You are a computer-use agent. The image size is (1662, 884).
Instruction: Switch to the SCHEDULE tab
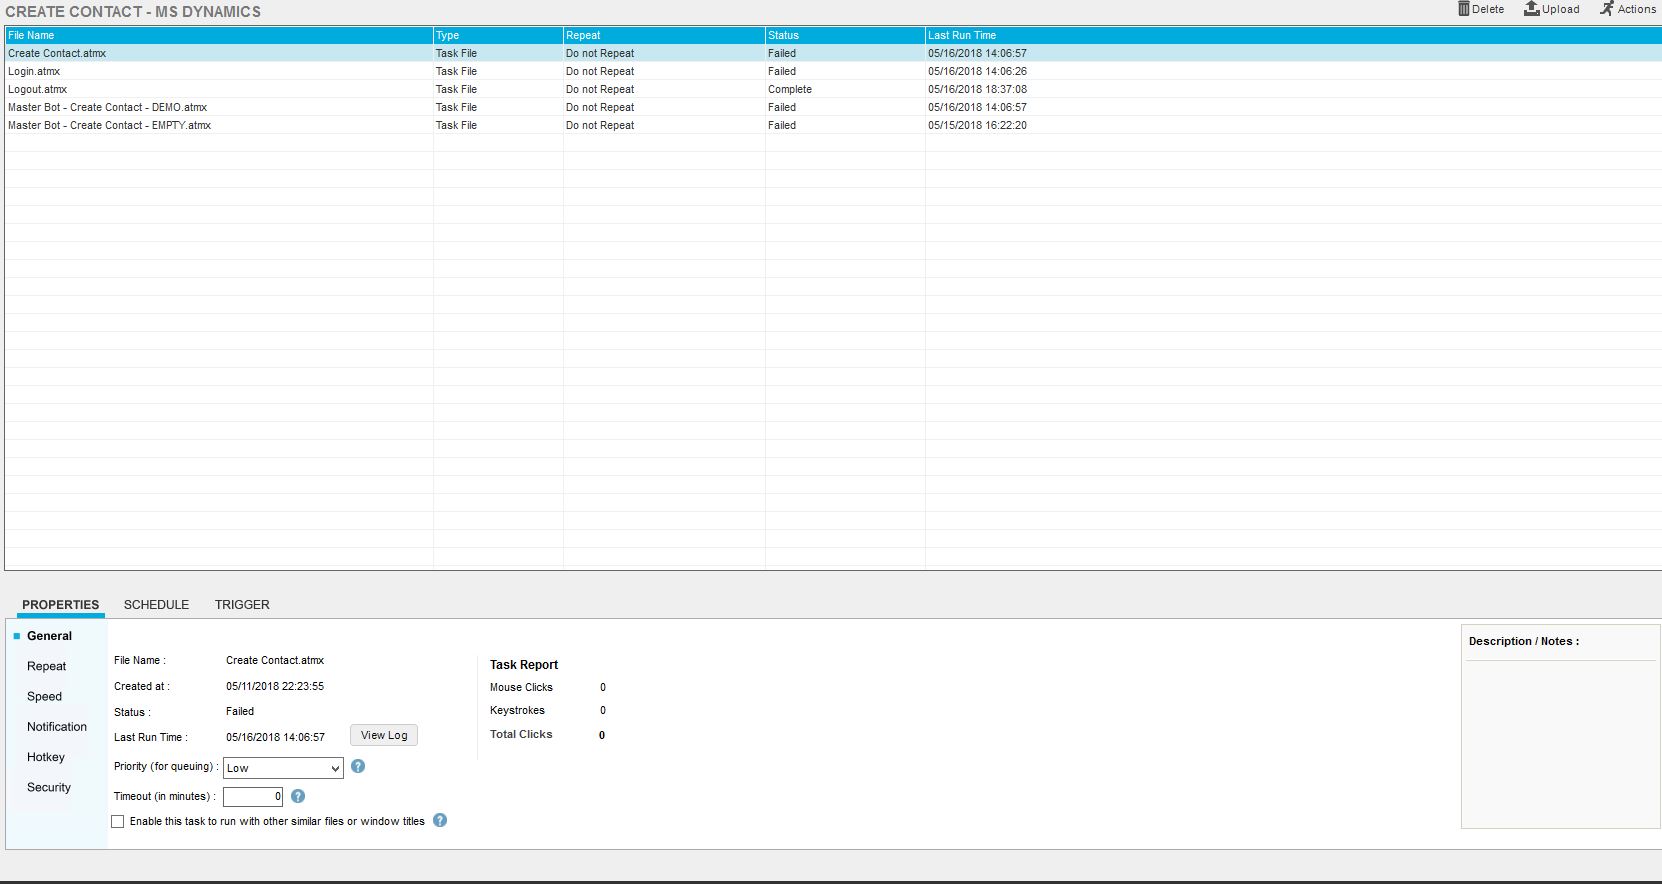[156, 605]
